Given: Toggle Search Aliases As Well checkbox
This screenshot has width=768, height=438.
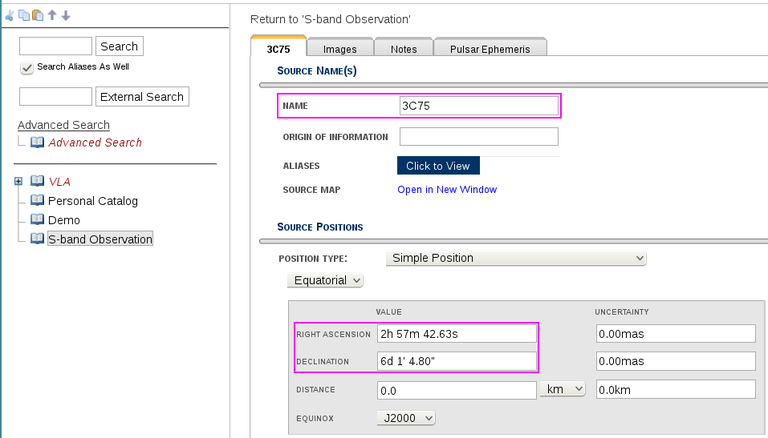Looking at the screenshot, I should pos(27,68).
